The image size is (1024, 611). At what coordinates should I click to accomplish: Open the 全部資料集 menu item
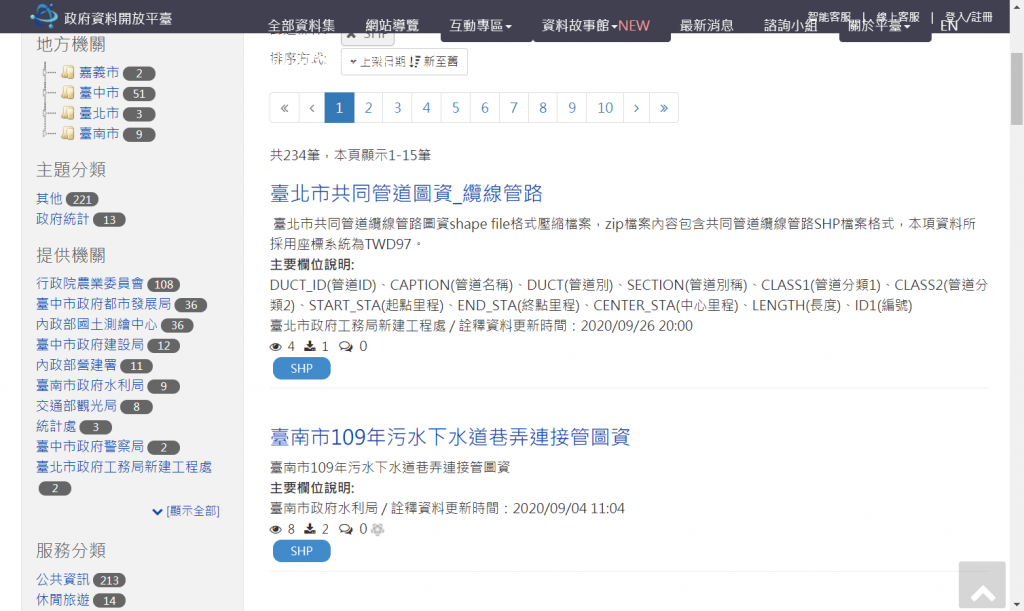pos(301,25)
